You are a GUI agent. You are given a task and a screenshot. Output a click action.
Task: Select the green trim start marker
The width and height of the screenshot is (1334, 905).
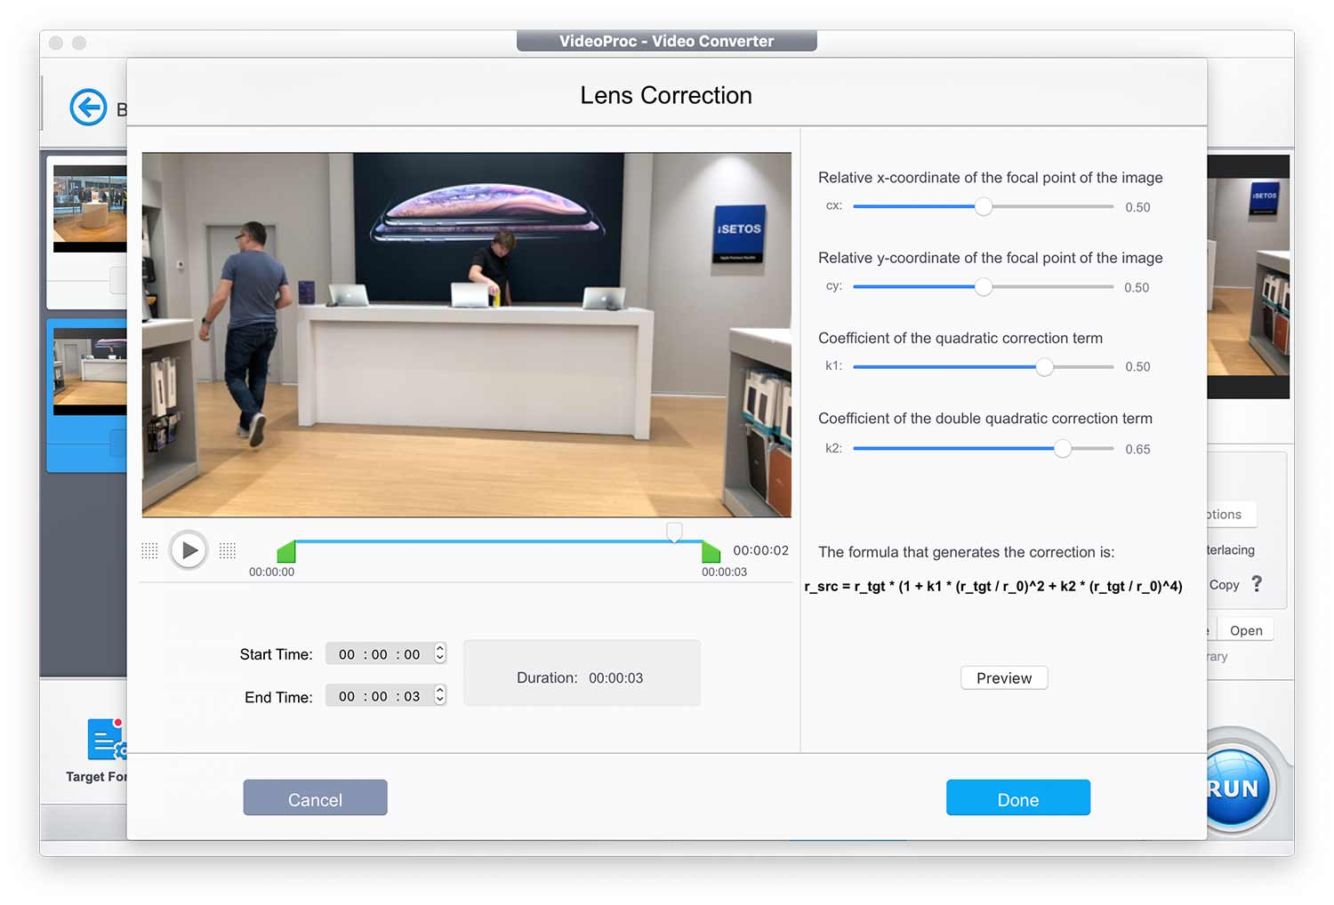pos(287,551)
